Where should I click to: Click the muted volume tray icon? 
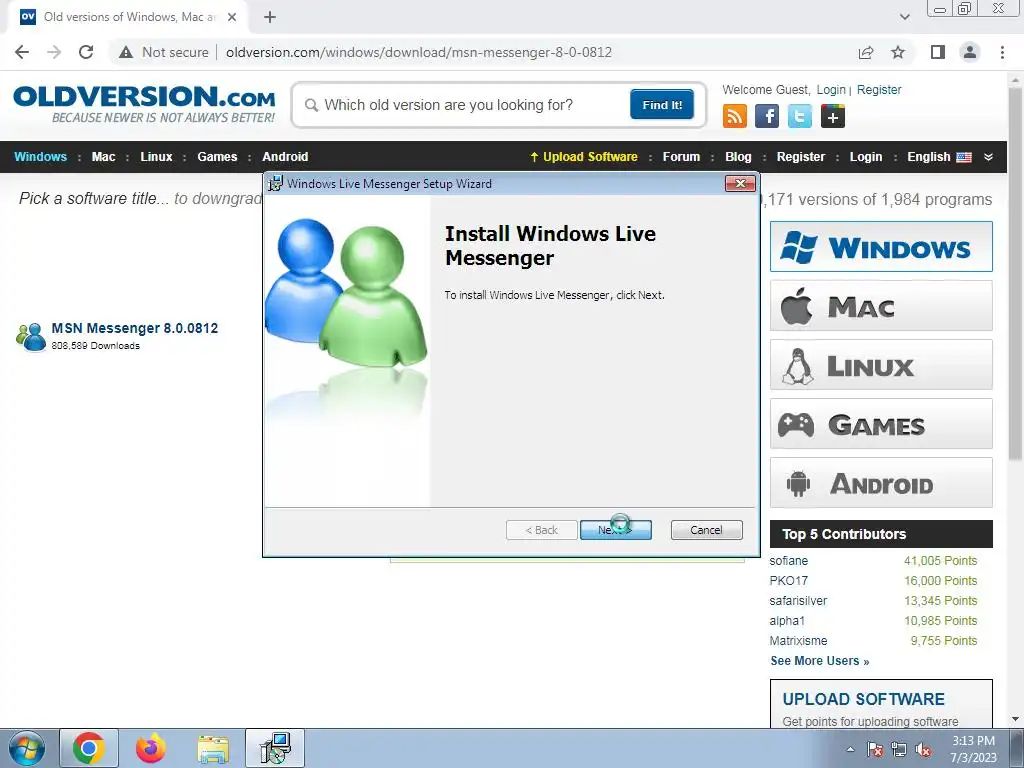coord(923,750)
